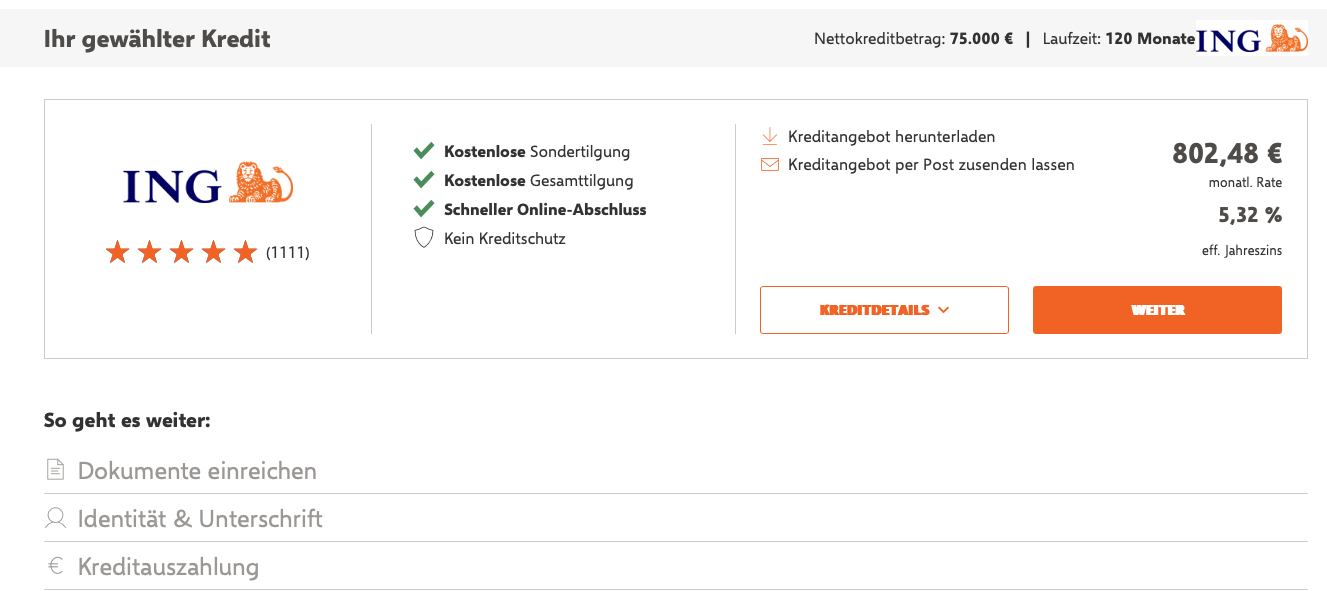Click the download arrow icon
Image resolution: width=1327 pixels, height=597 pixels.
[x=769, y=136]
